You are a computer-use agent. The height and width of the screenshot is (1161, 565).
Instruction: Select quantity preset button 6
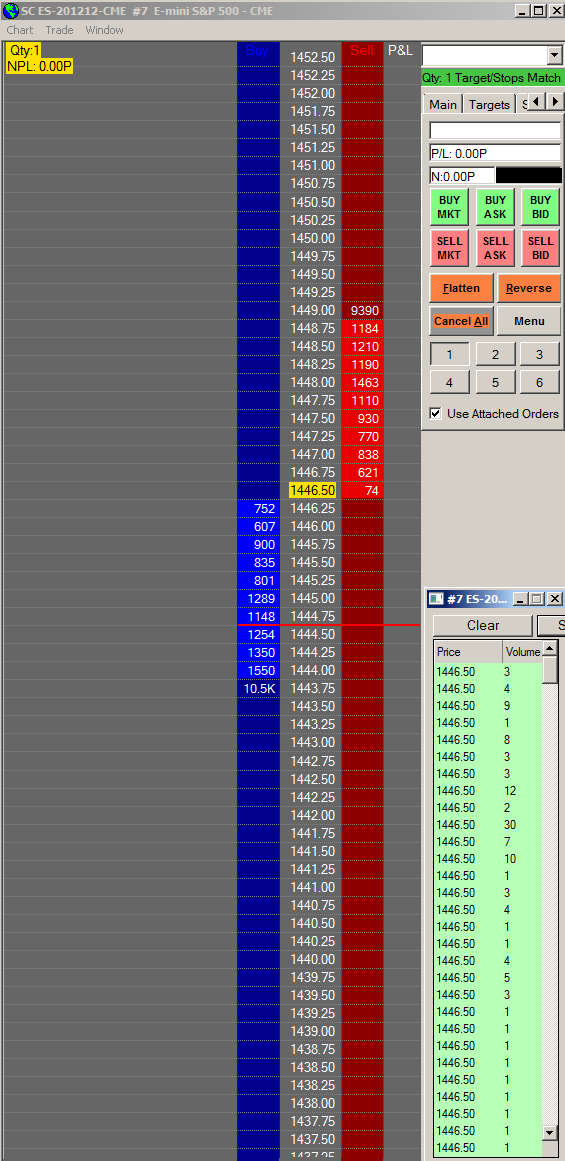point(540,383)
